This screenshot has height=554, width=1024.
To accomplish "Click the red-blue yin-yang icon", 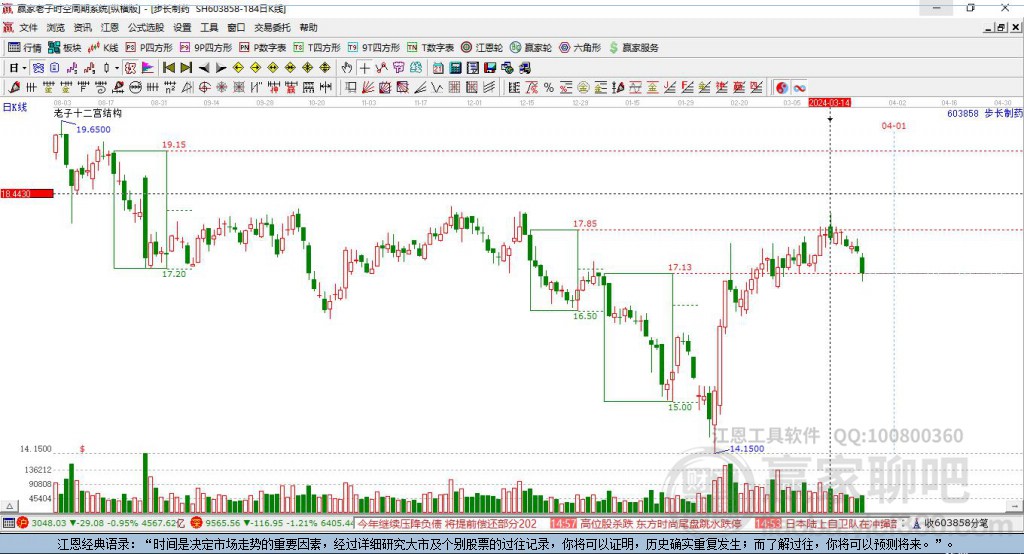I will coord(782,88).
